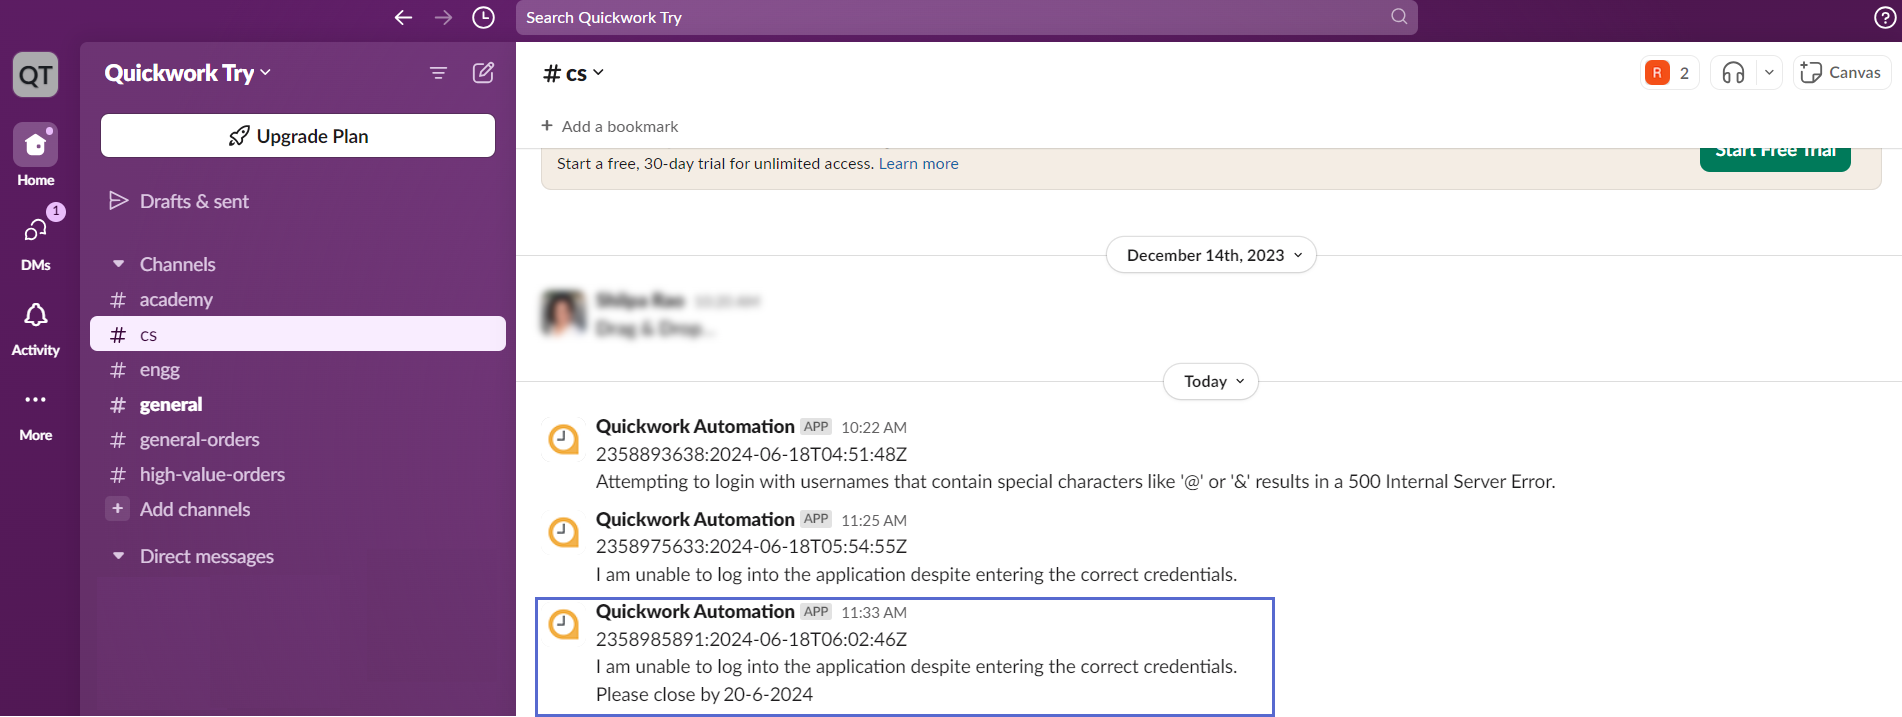Click text "Please close by 20-6-2024"
This screenshot has width=1902, height=717.
(x=704, y=694)
